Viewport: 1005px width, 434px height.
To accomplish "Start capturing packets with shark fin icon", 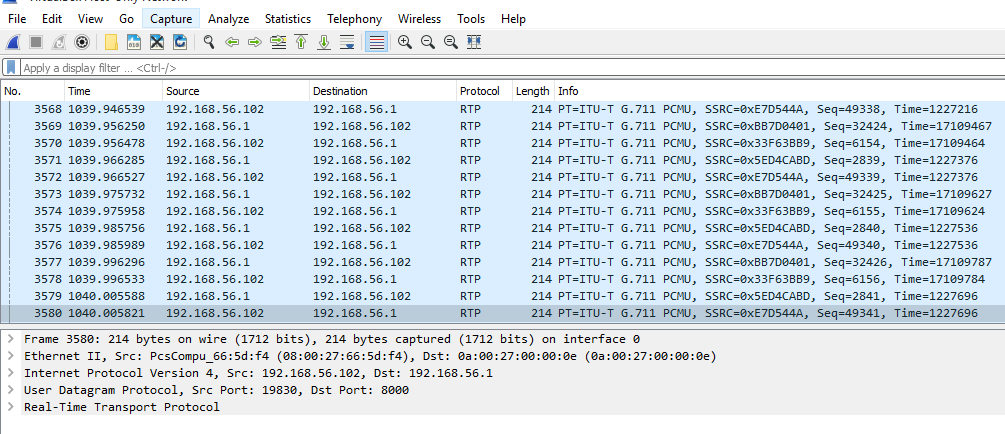I will [x=12, y=42].
